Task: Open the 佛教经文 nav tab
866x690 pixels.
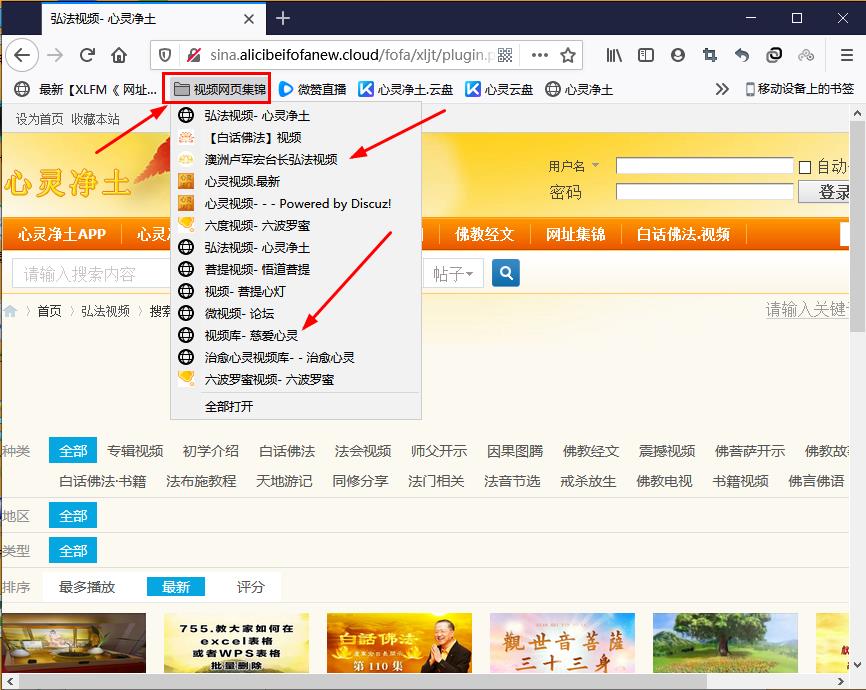Action: tap(484, 234)
